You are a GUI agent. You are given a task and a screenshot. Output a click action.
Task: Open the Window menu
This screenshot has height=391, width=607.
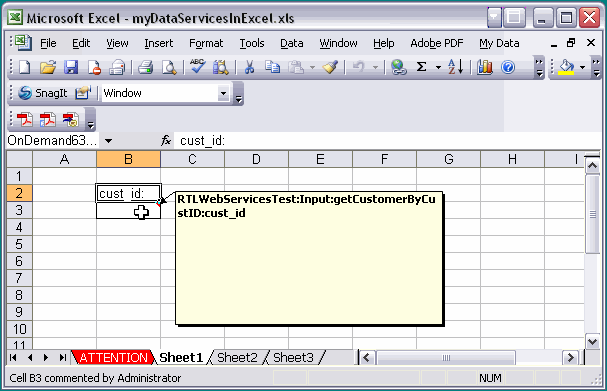338,43
